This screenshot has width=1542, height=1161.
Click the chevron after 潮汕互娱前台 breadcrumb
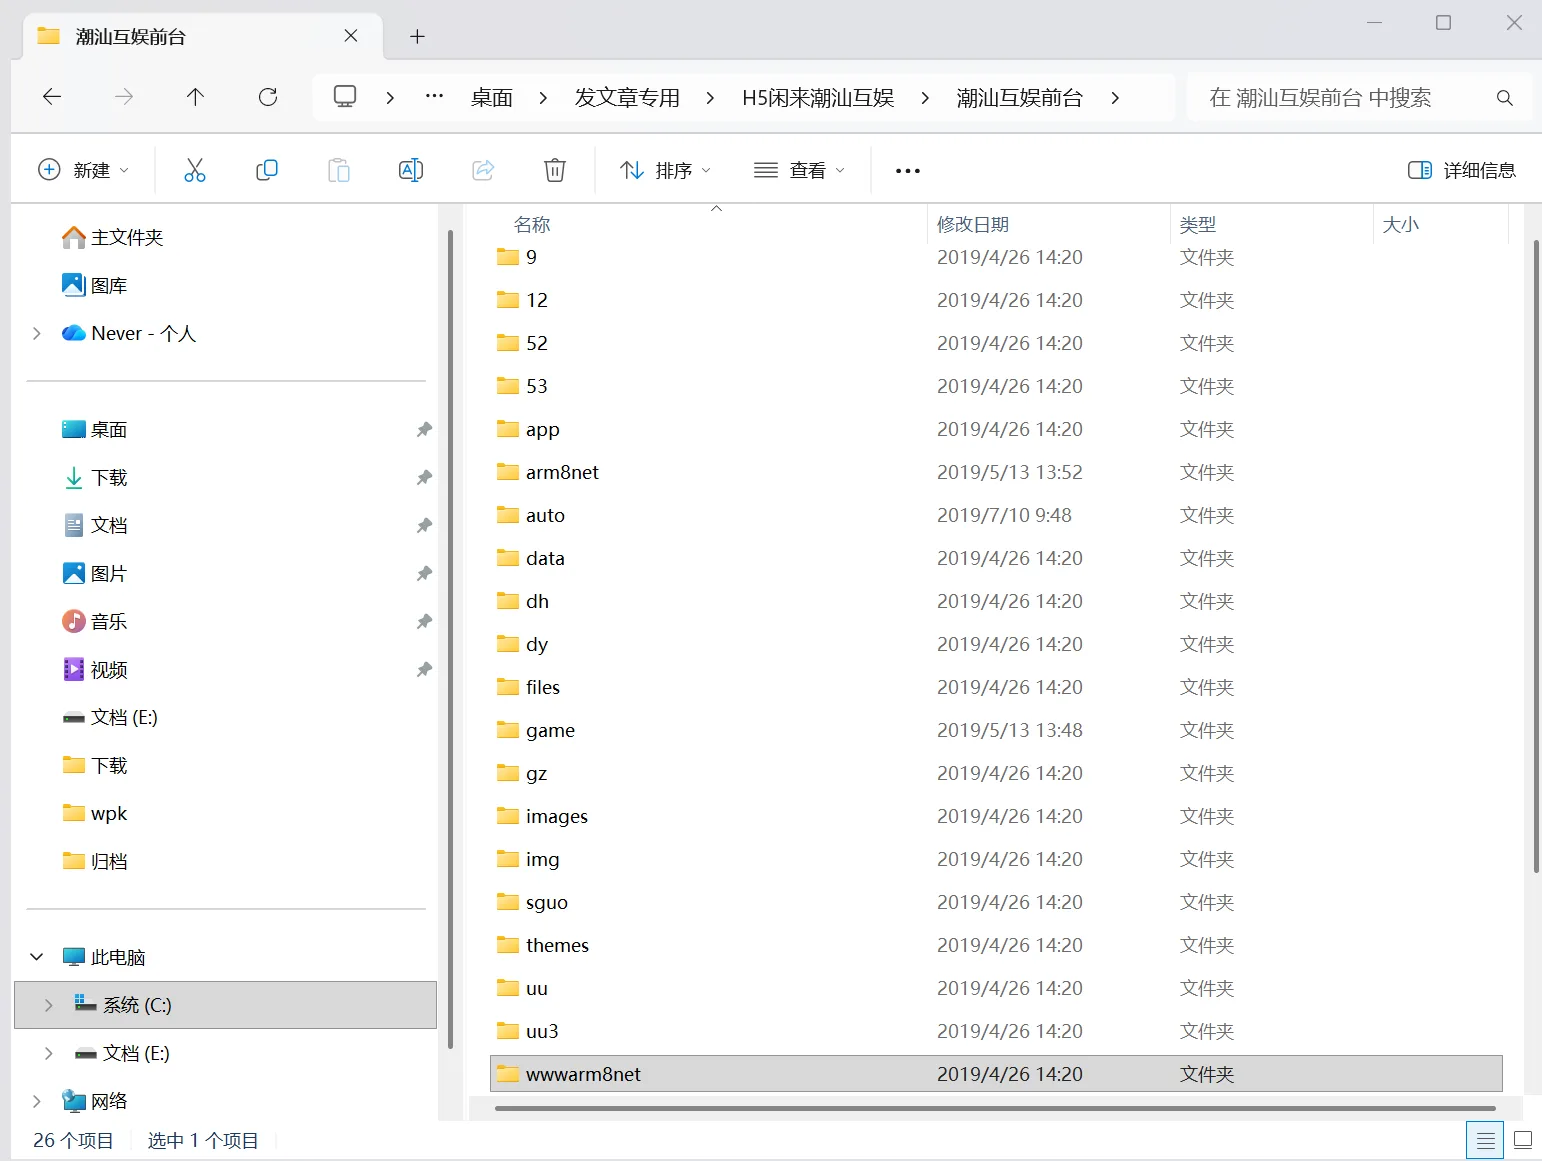pyautogui.click(x=1115, y=98)
